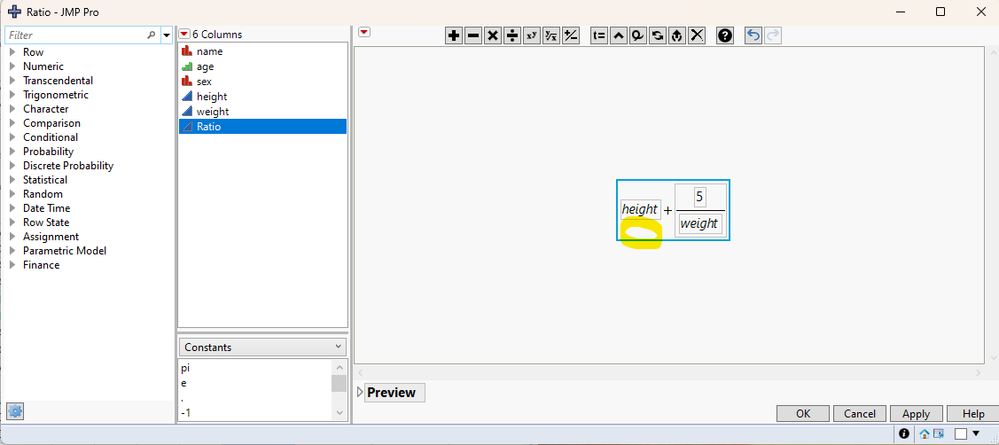Insert a multiplication operator
The height and width of the screenshot is (445, 999).
(x=492, y=36)
